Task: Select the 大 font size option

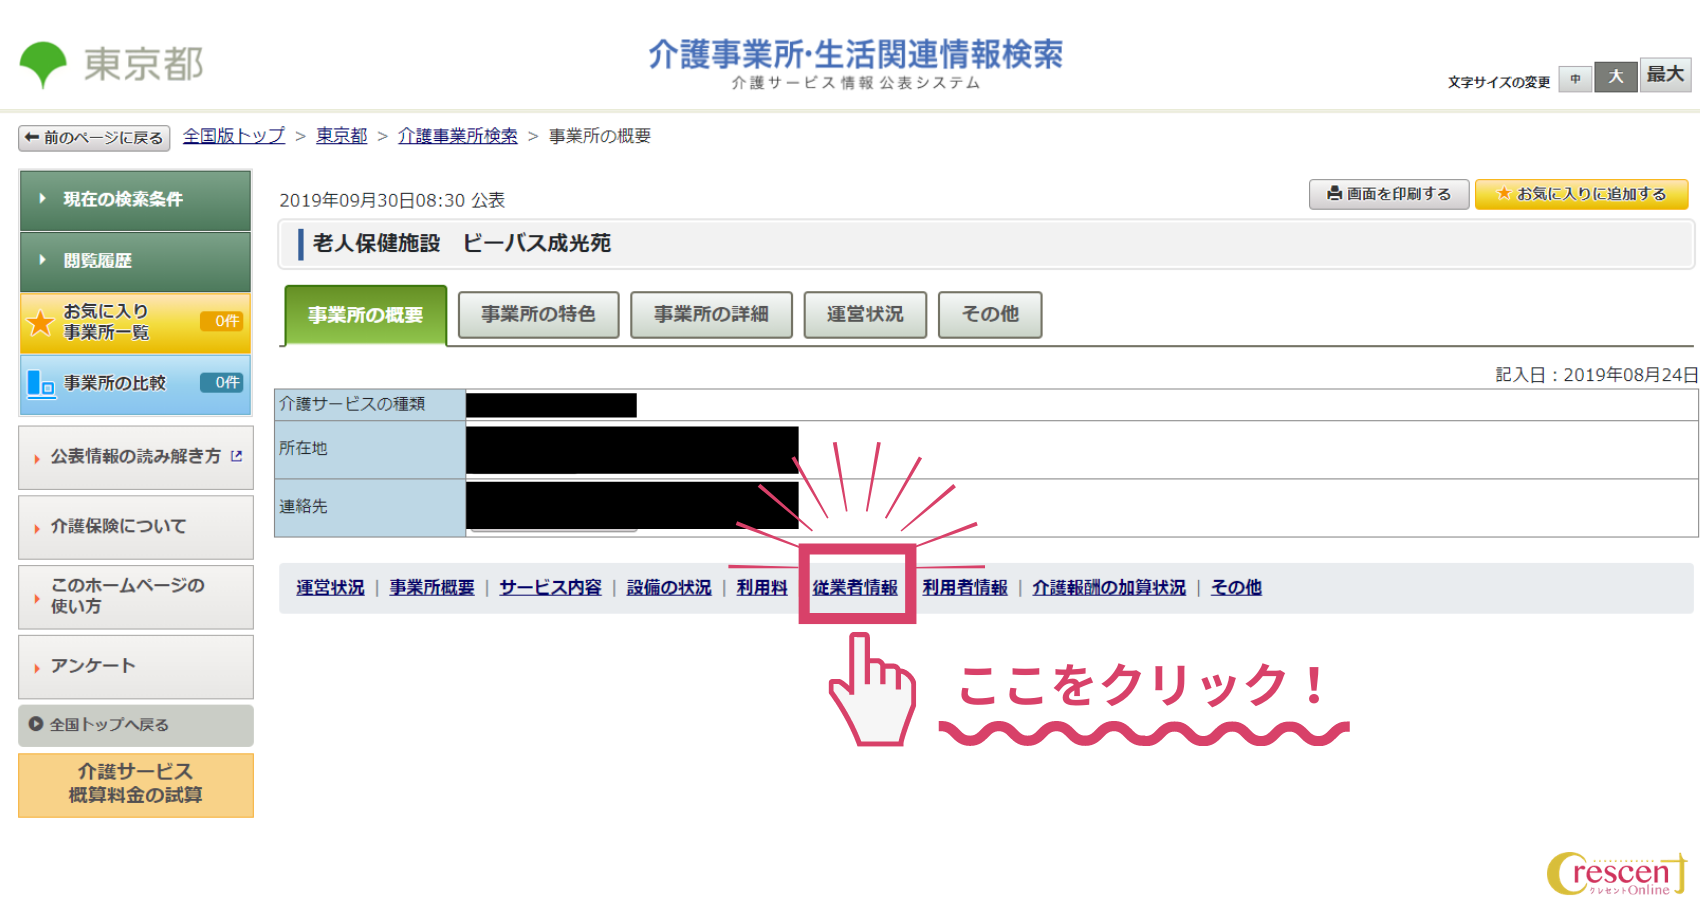Action: pyautogui.click(x=1617, y=77)
